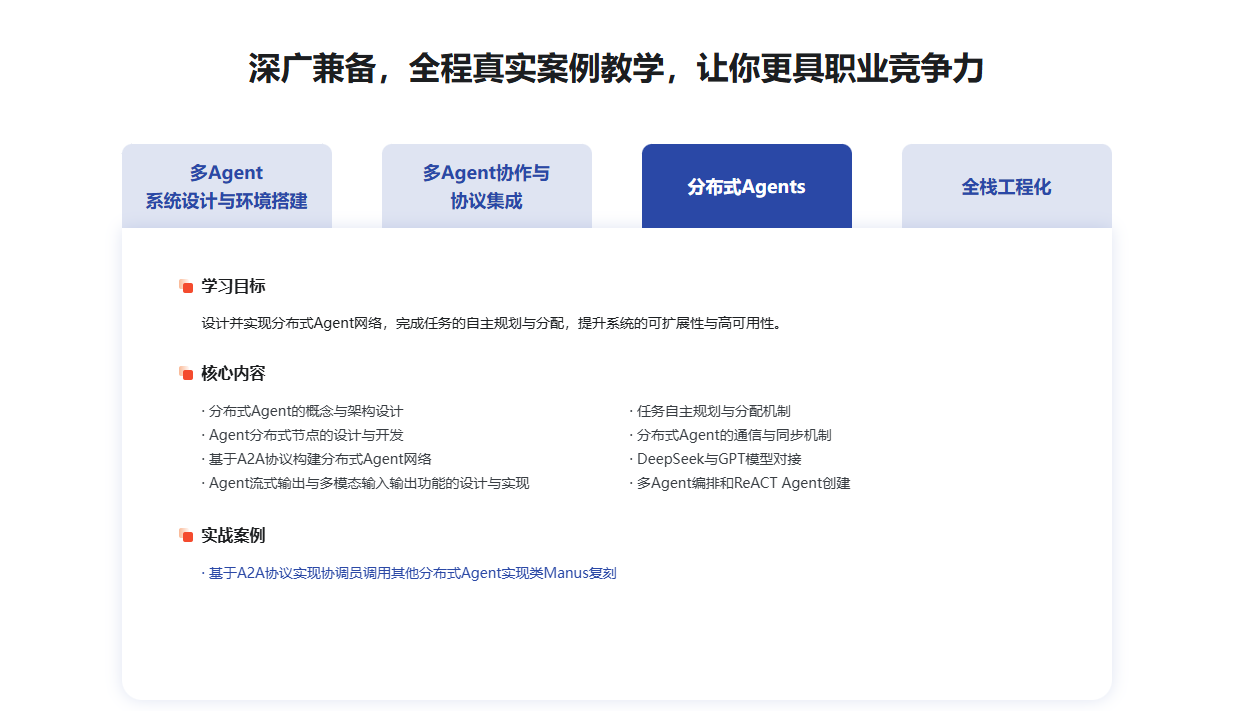
Task: Click the 分布式Agent的通信与同步机制 item
Action: pyautogui.click(x=733, y=435)
